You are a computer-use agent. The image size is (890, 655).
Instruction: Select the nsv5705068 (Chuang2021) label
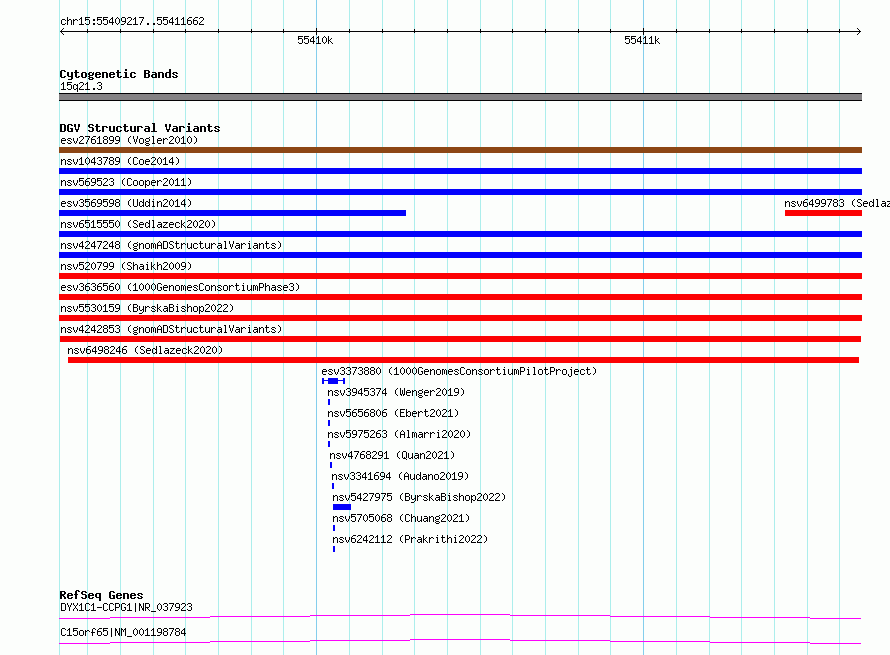click(x=401, y=518)
